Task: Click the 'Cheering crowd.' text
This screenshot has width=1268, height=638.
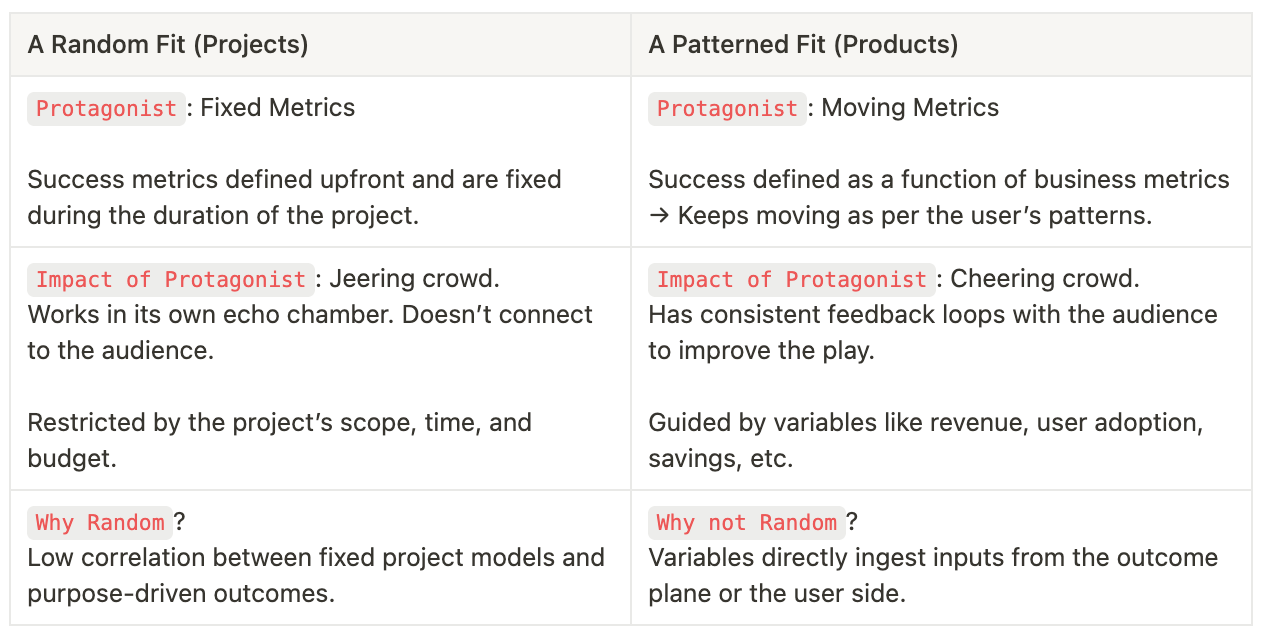Action: point(1045,279)
